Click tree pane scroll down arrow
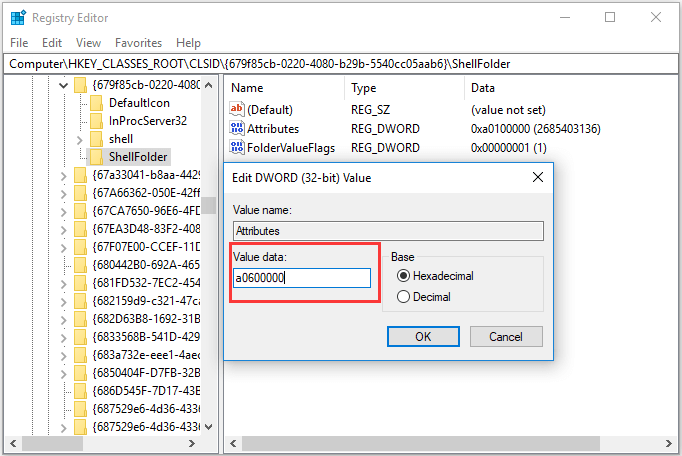The image size is (682, 456). point(208,426)
